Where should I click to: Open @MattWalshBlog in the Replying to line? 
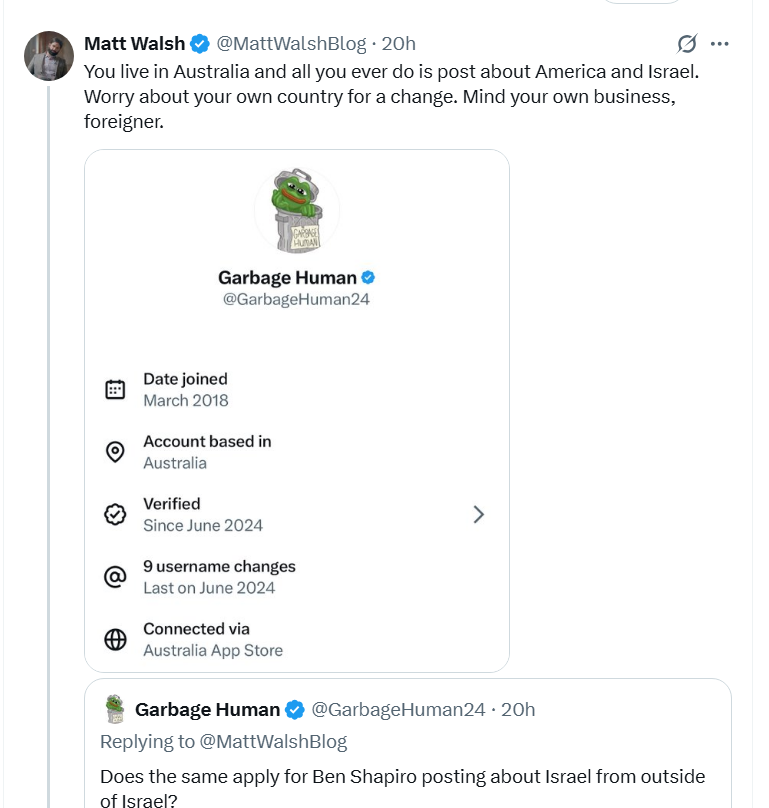pos(273,742)
